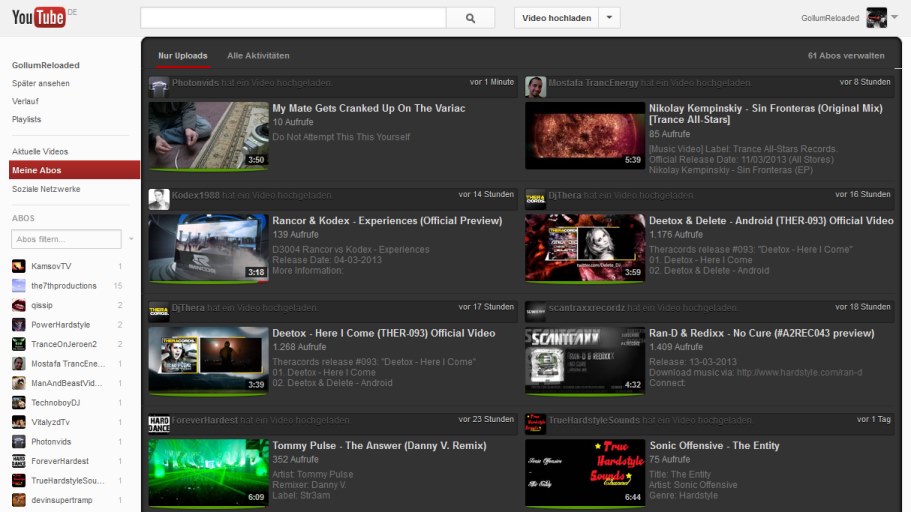Play the 5:39 Sin Fronteras thumbnail

[x=585, y=135]
